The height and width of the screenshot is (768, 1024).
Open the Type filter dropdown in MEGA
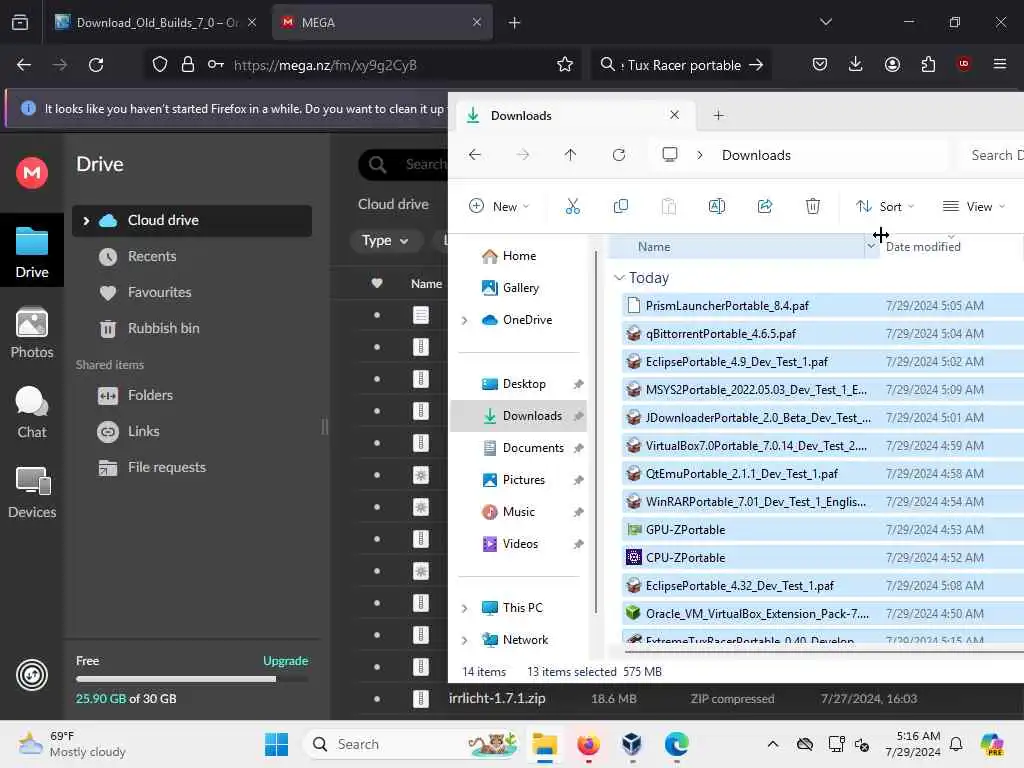coord(385,240)
